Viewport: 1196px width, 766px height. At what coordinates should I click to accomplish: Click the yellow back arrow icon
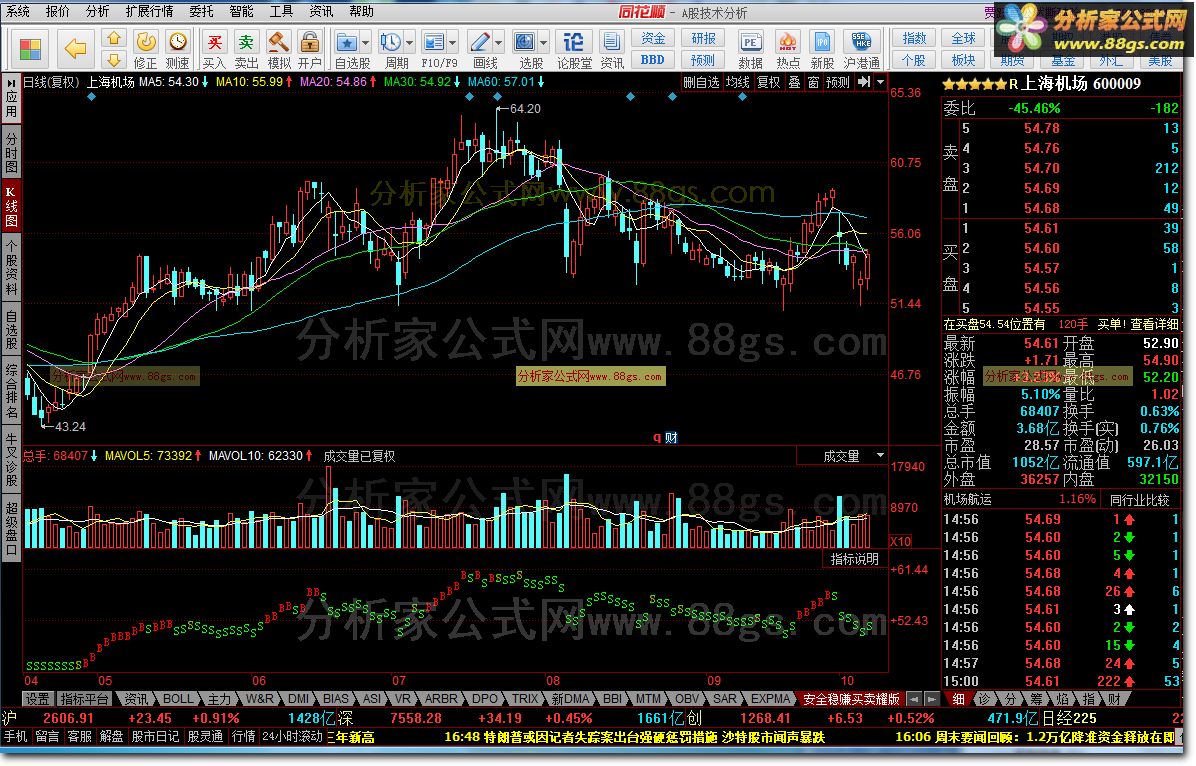[75, 50]
